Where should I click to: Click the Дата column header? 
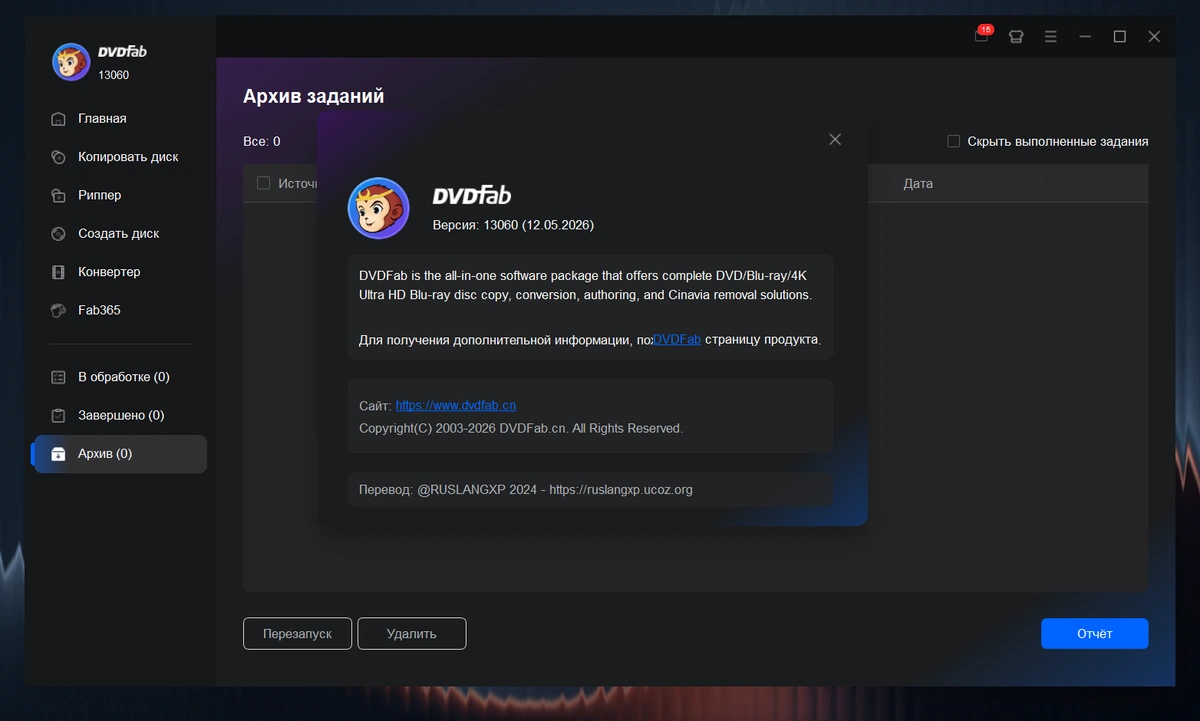tap(918, 184)
